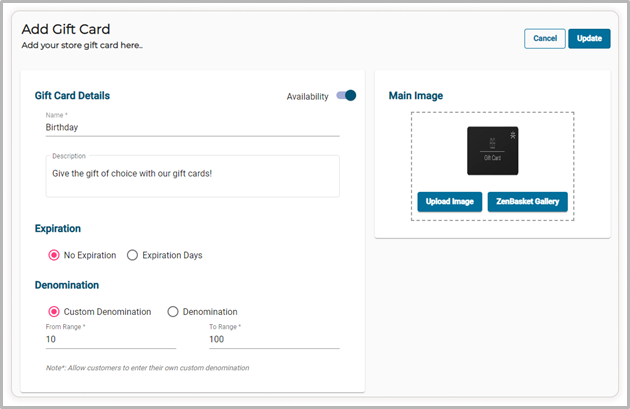Click the Upload Image button
The height and width of the screenshot is (409, 630).
click(449, 202)
